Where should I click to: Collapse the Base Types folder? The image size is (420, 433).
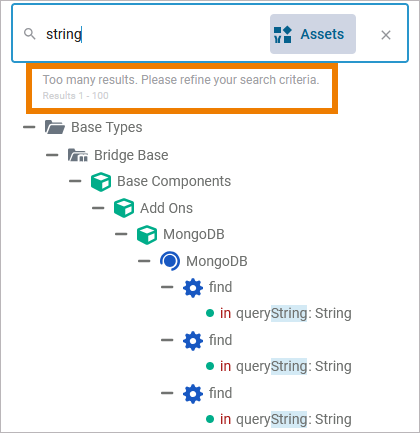tap(29, 127)
